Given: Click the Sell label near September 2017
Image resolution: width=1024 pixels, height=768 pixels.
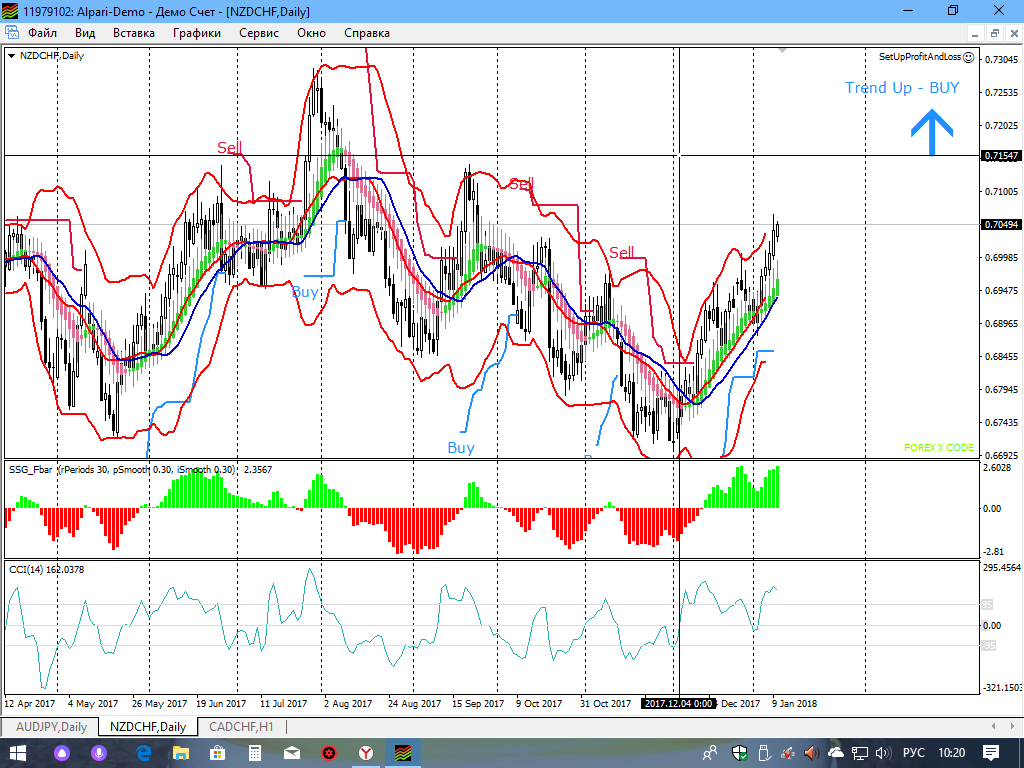Looking at the screenshot, I should pyautogui.click(x=521, y=184).
